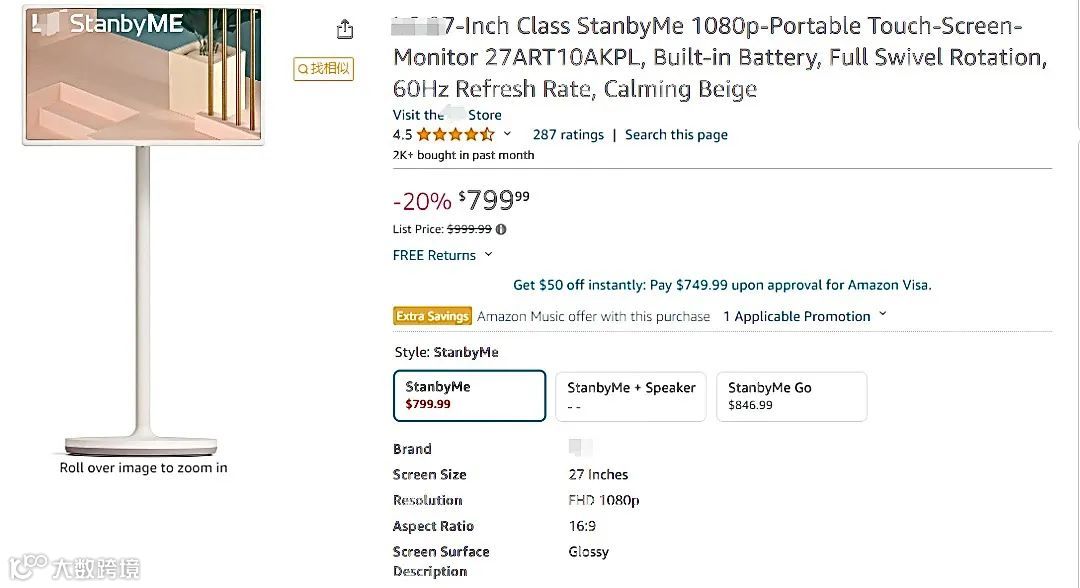Choose the StanbyMe + Speaker style

(631, 396)
